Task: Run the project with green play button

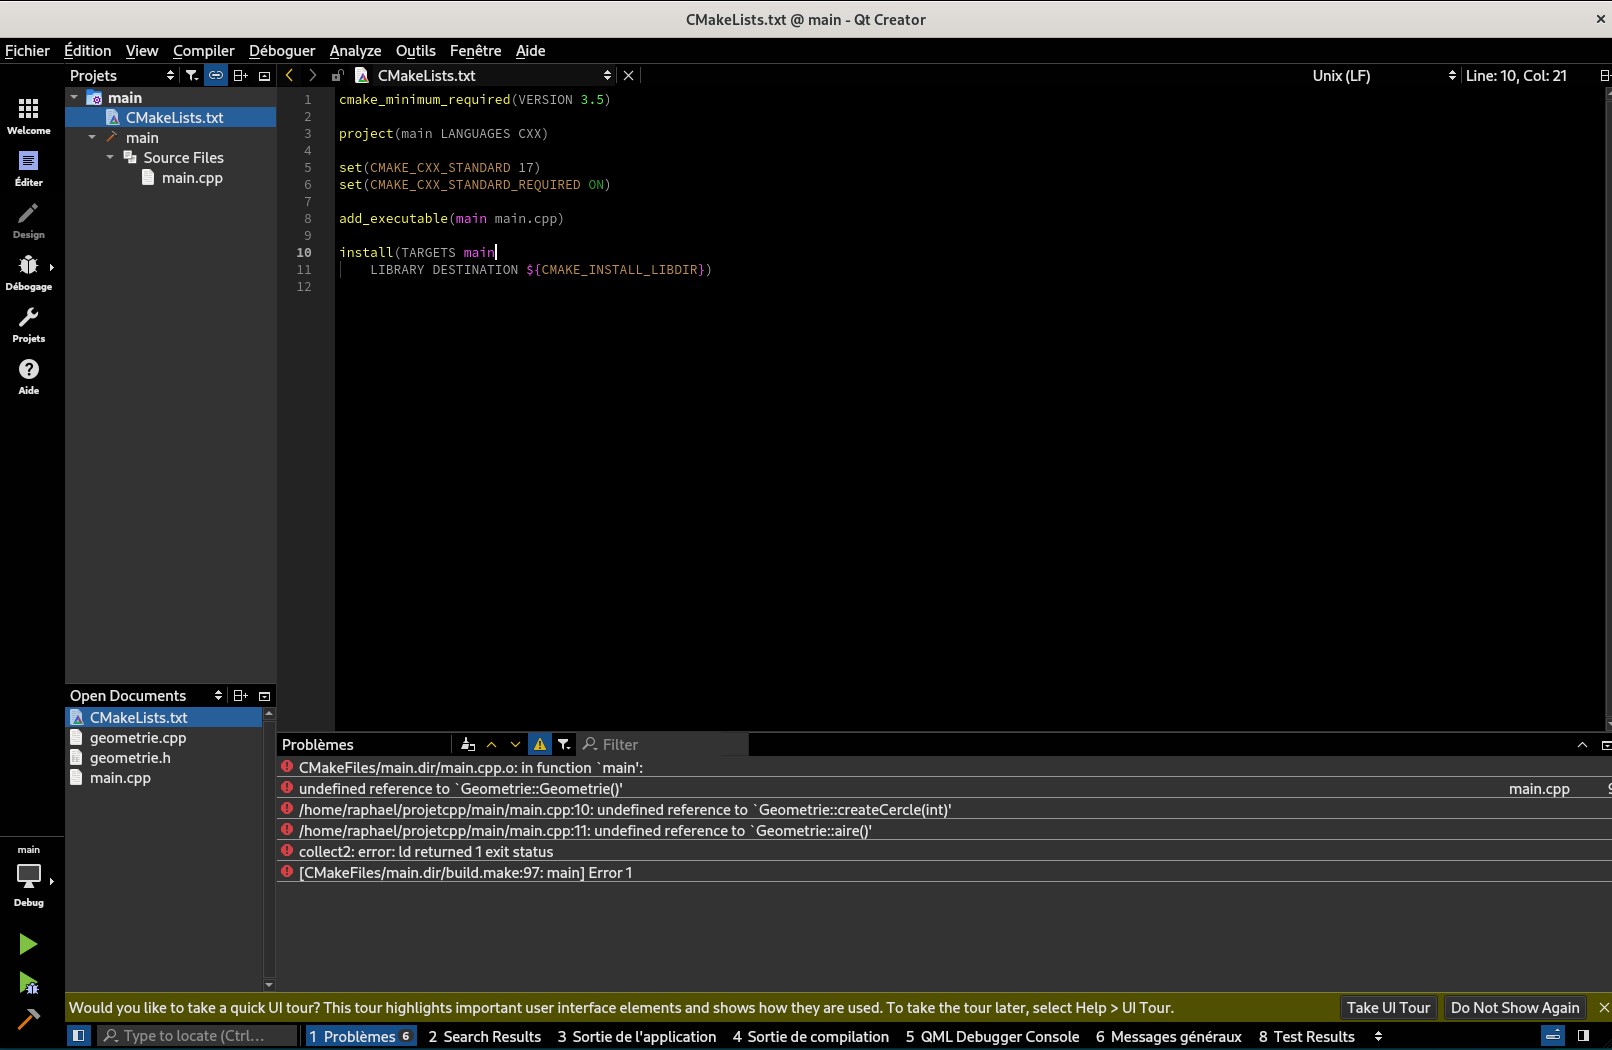Action: 28,944
